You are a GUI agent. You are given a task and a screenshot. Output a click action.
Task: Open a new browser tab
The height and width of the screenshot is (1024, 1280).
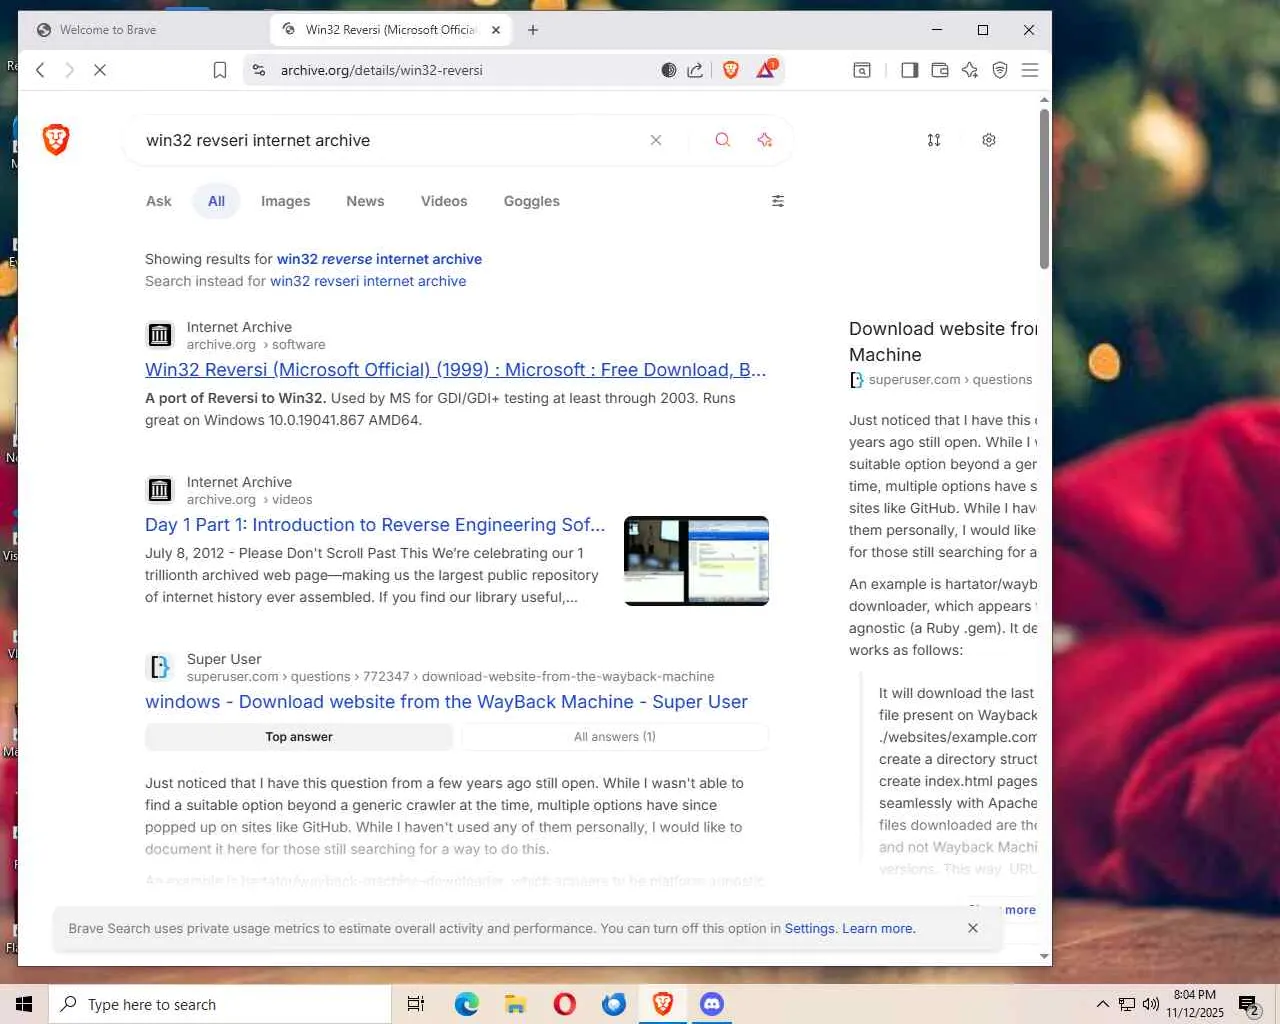(x=533, y=30)
